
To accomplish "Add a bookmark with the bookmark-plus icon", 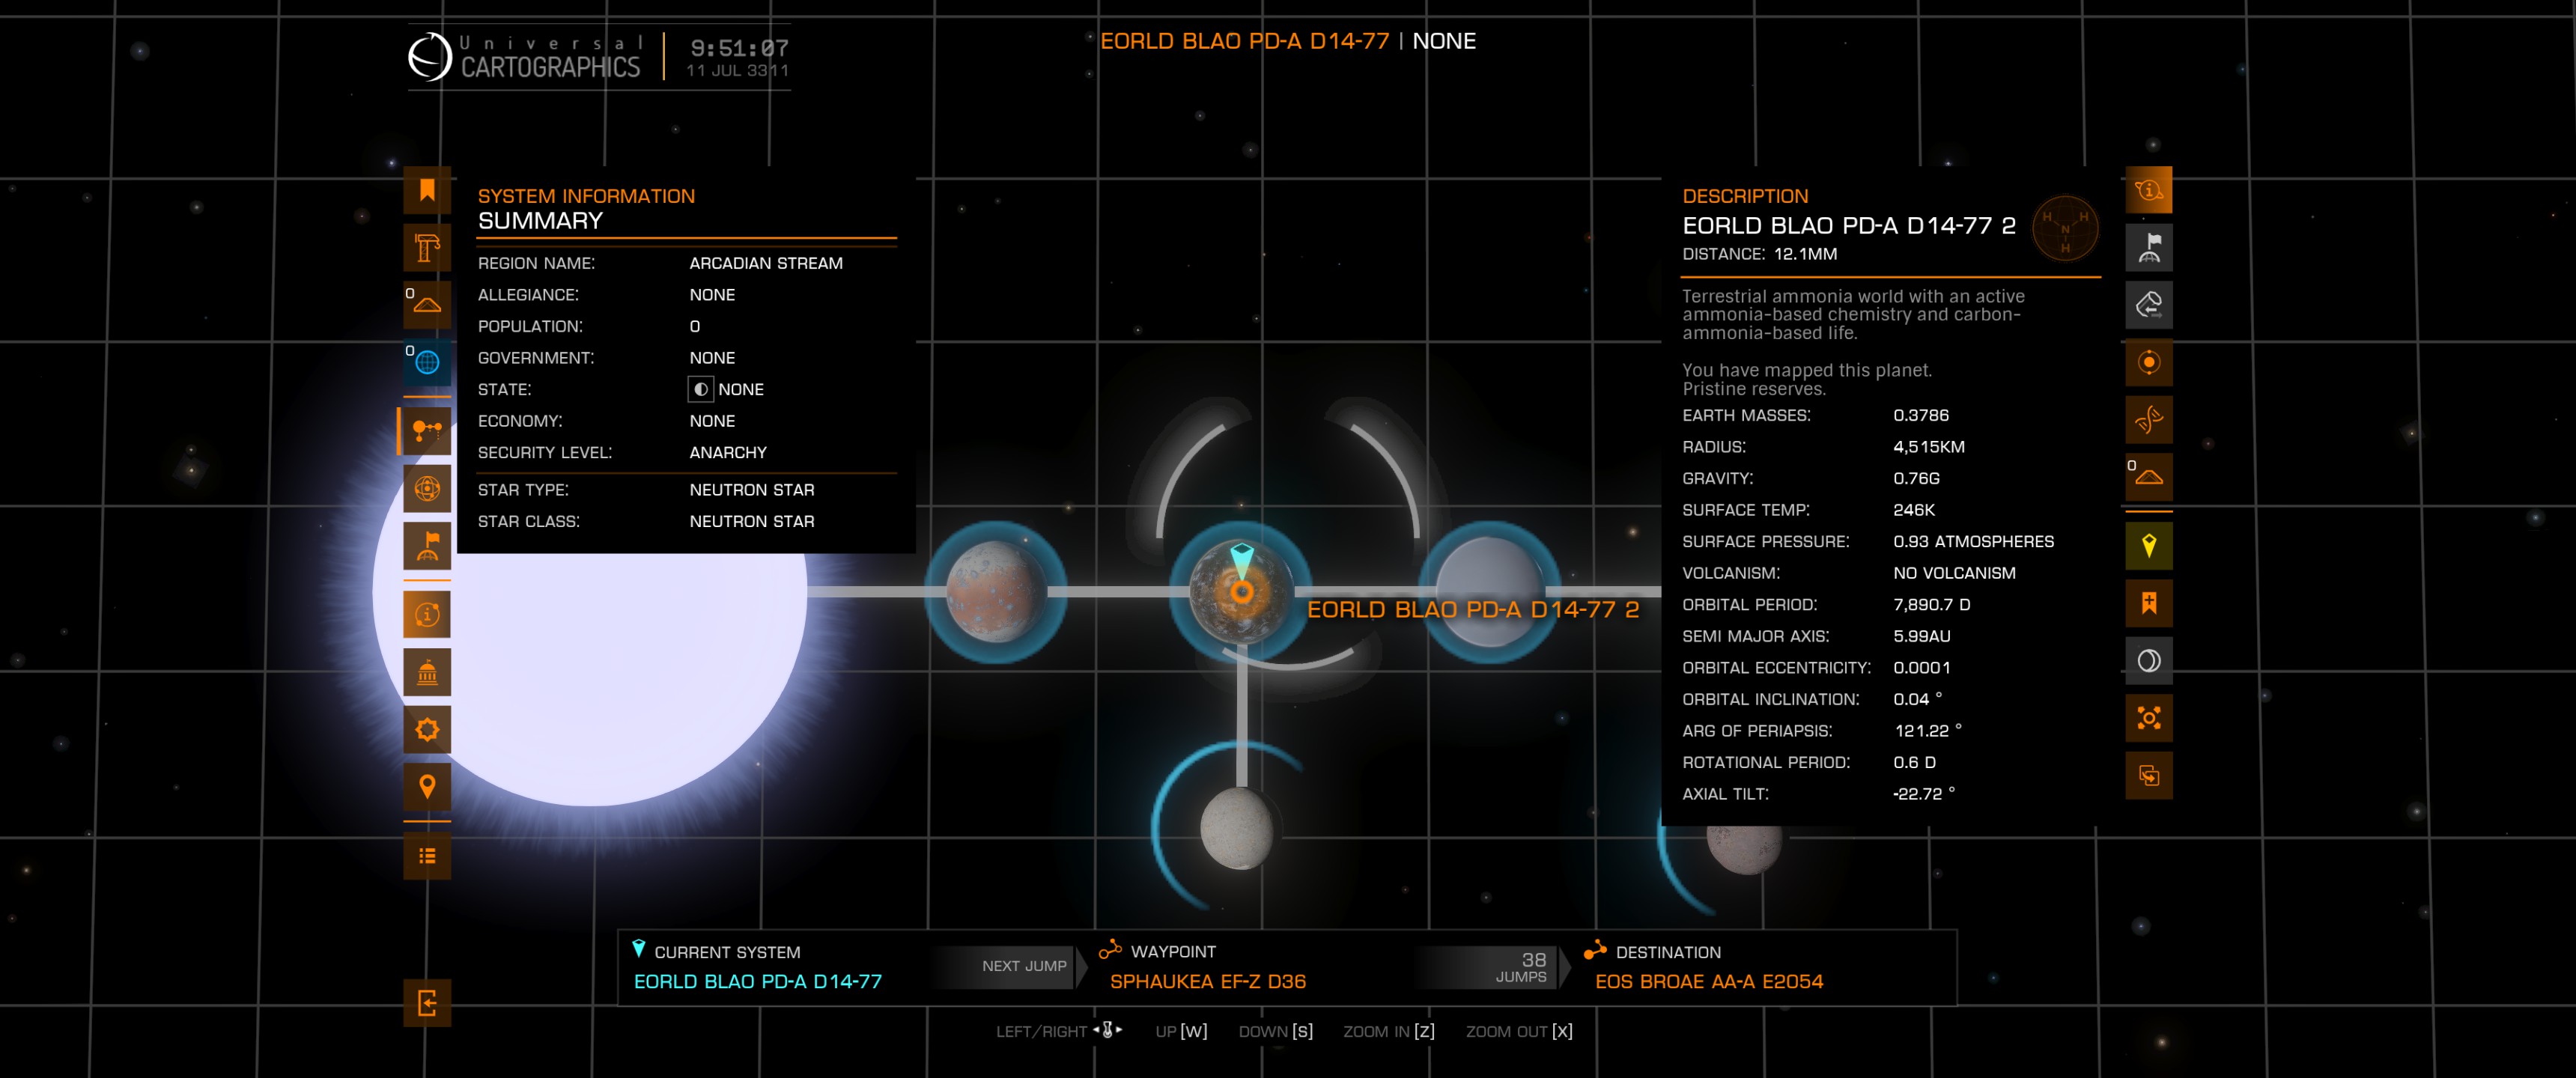I will click(2148, 603).
